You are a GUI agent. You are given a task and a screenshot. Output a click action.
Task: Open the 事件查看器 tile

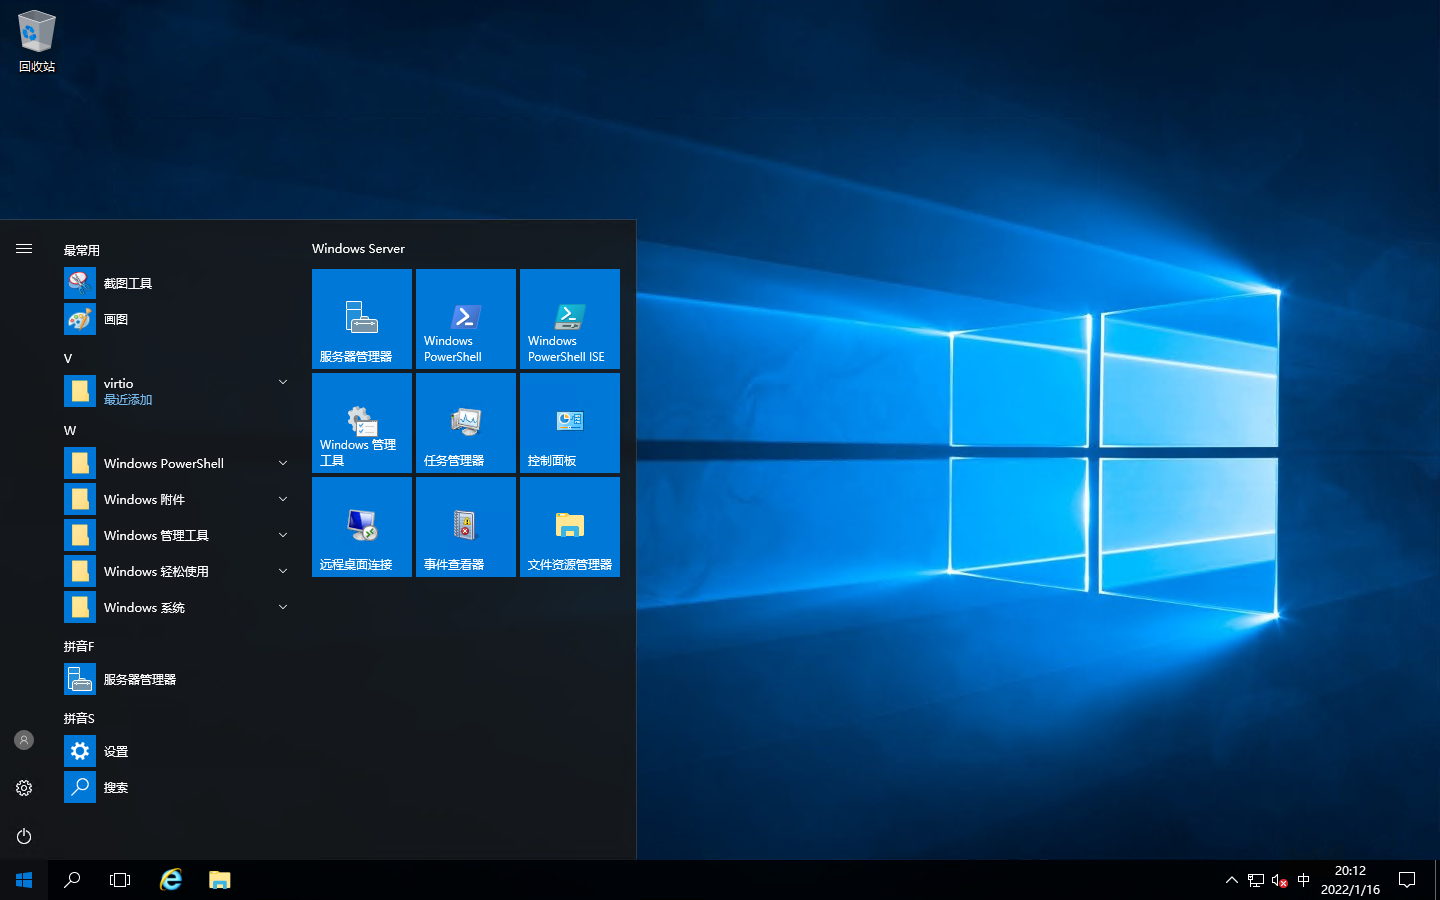466,527
